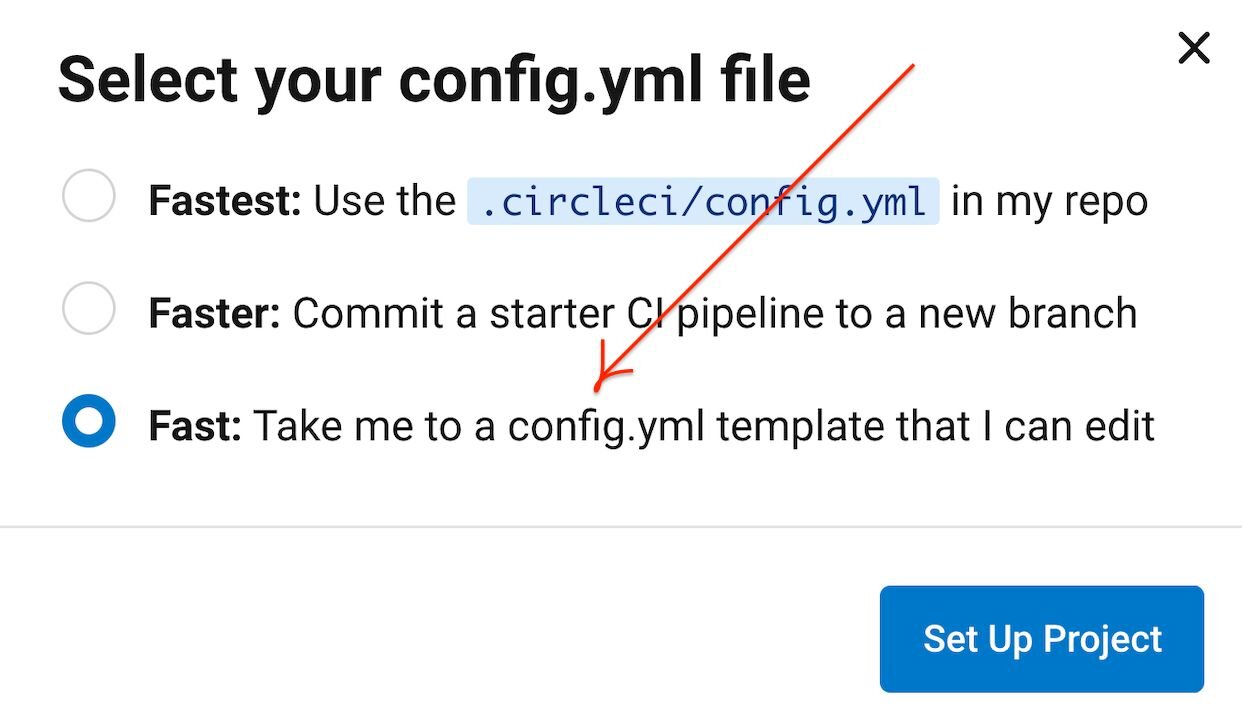This screenshot has width=1242, height=720.
Task: Dismiss the config.yml selection dialog
Action: coord(1193,48)
